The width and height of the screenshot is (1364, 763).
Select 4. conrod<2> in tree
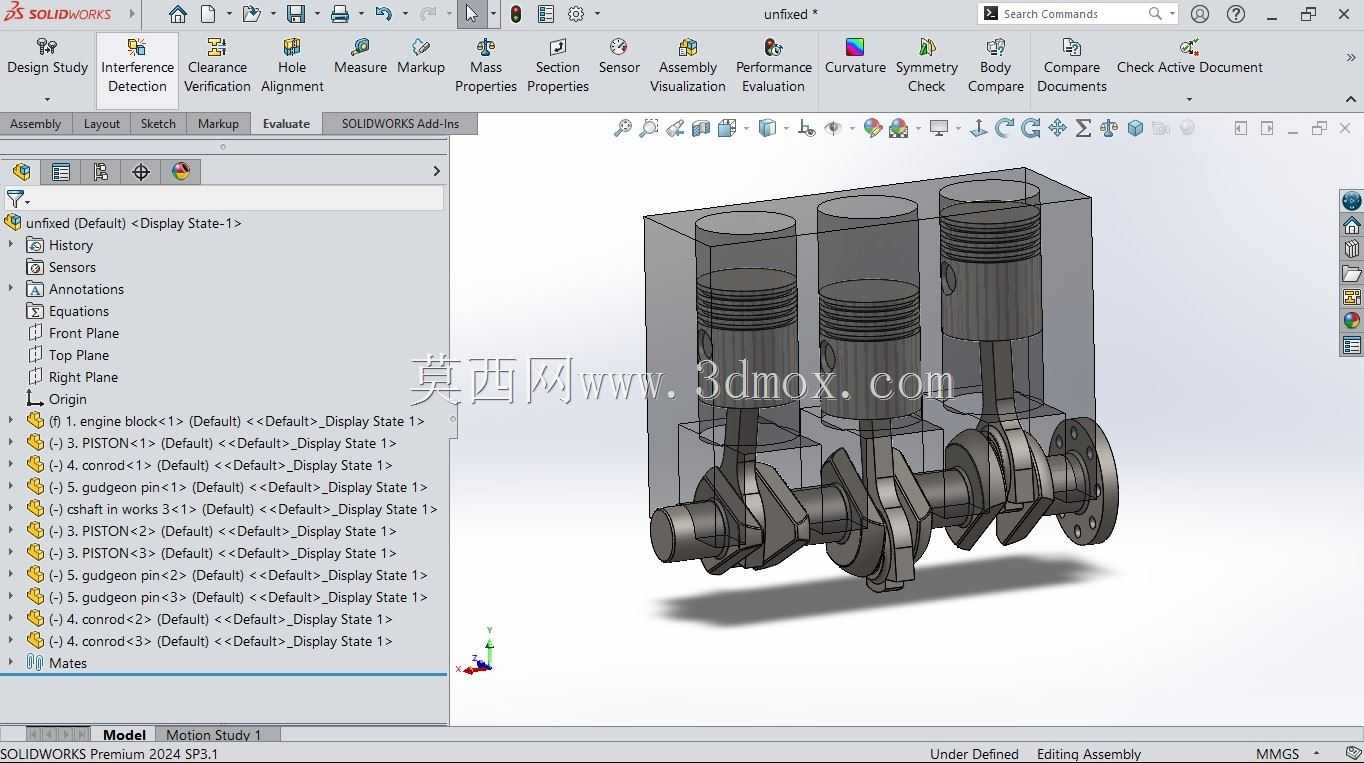[220, 619]
